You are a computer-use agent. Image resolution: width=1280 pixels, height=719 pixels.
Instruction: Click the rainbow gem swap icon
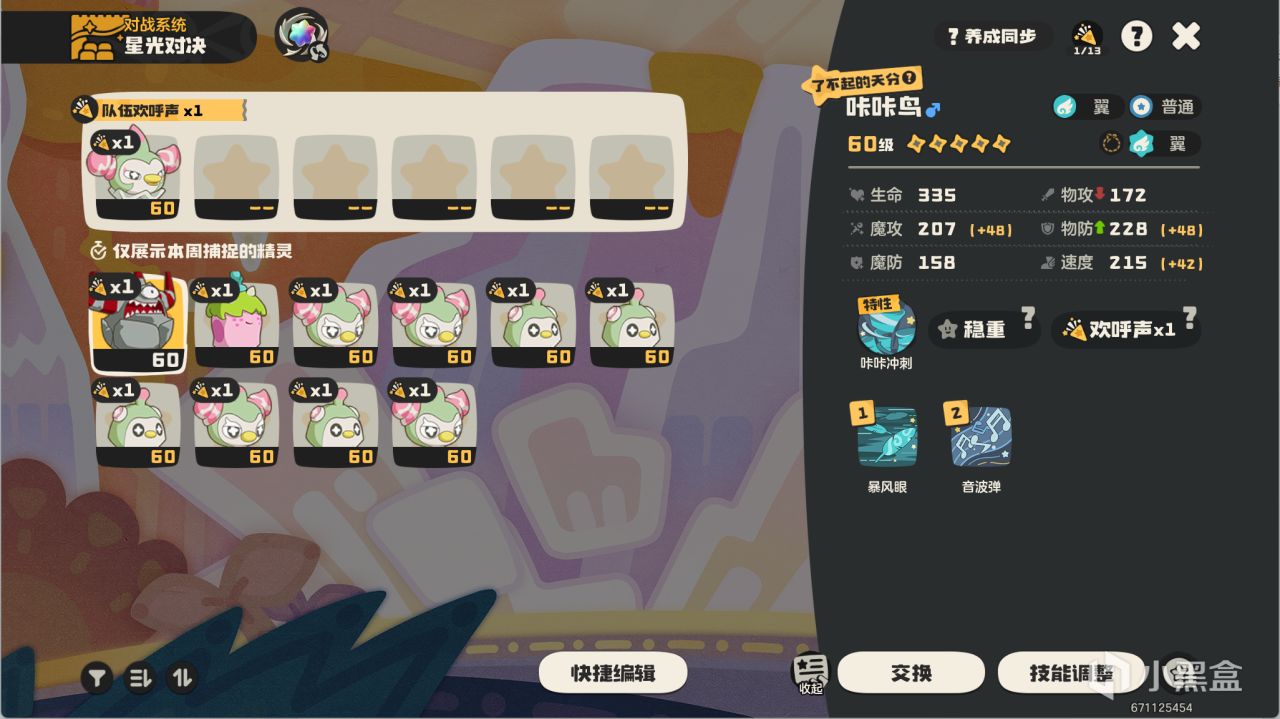click(302, 35)
